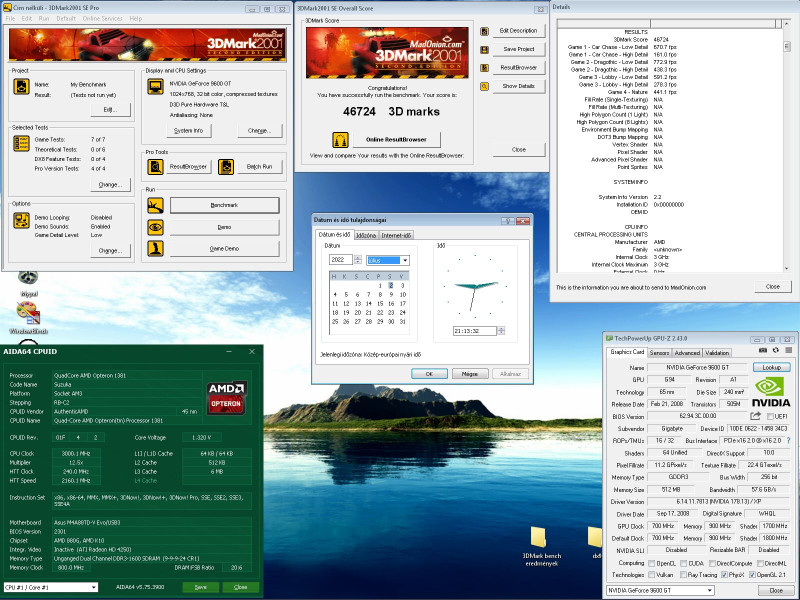Screen dimensions: 800x600
Task: Toggle the CUDA checkbox in GPU-Z
Action: pos(684,563)
